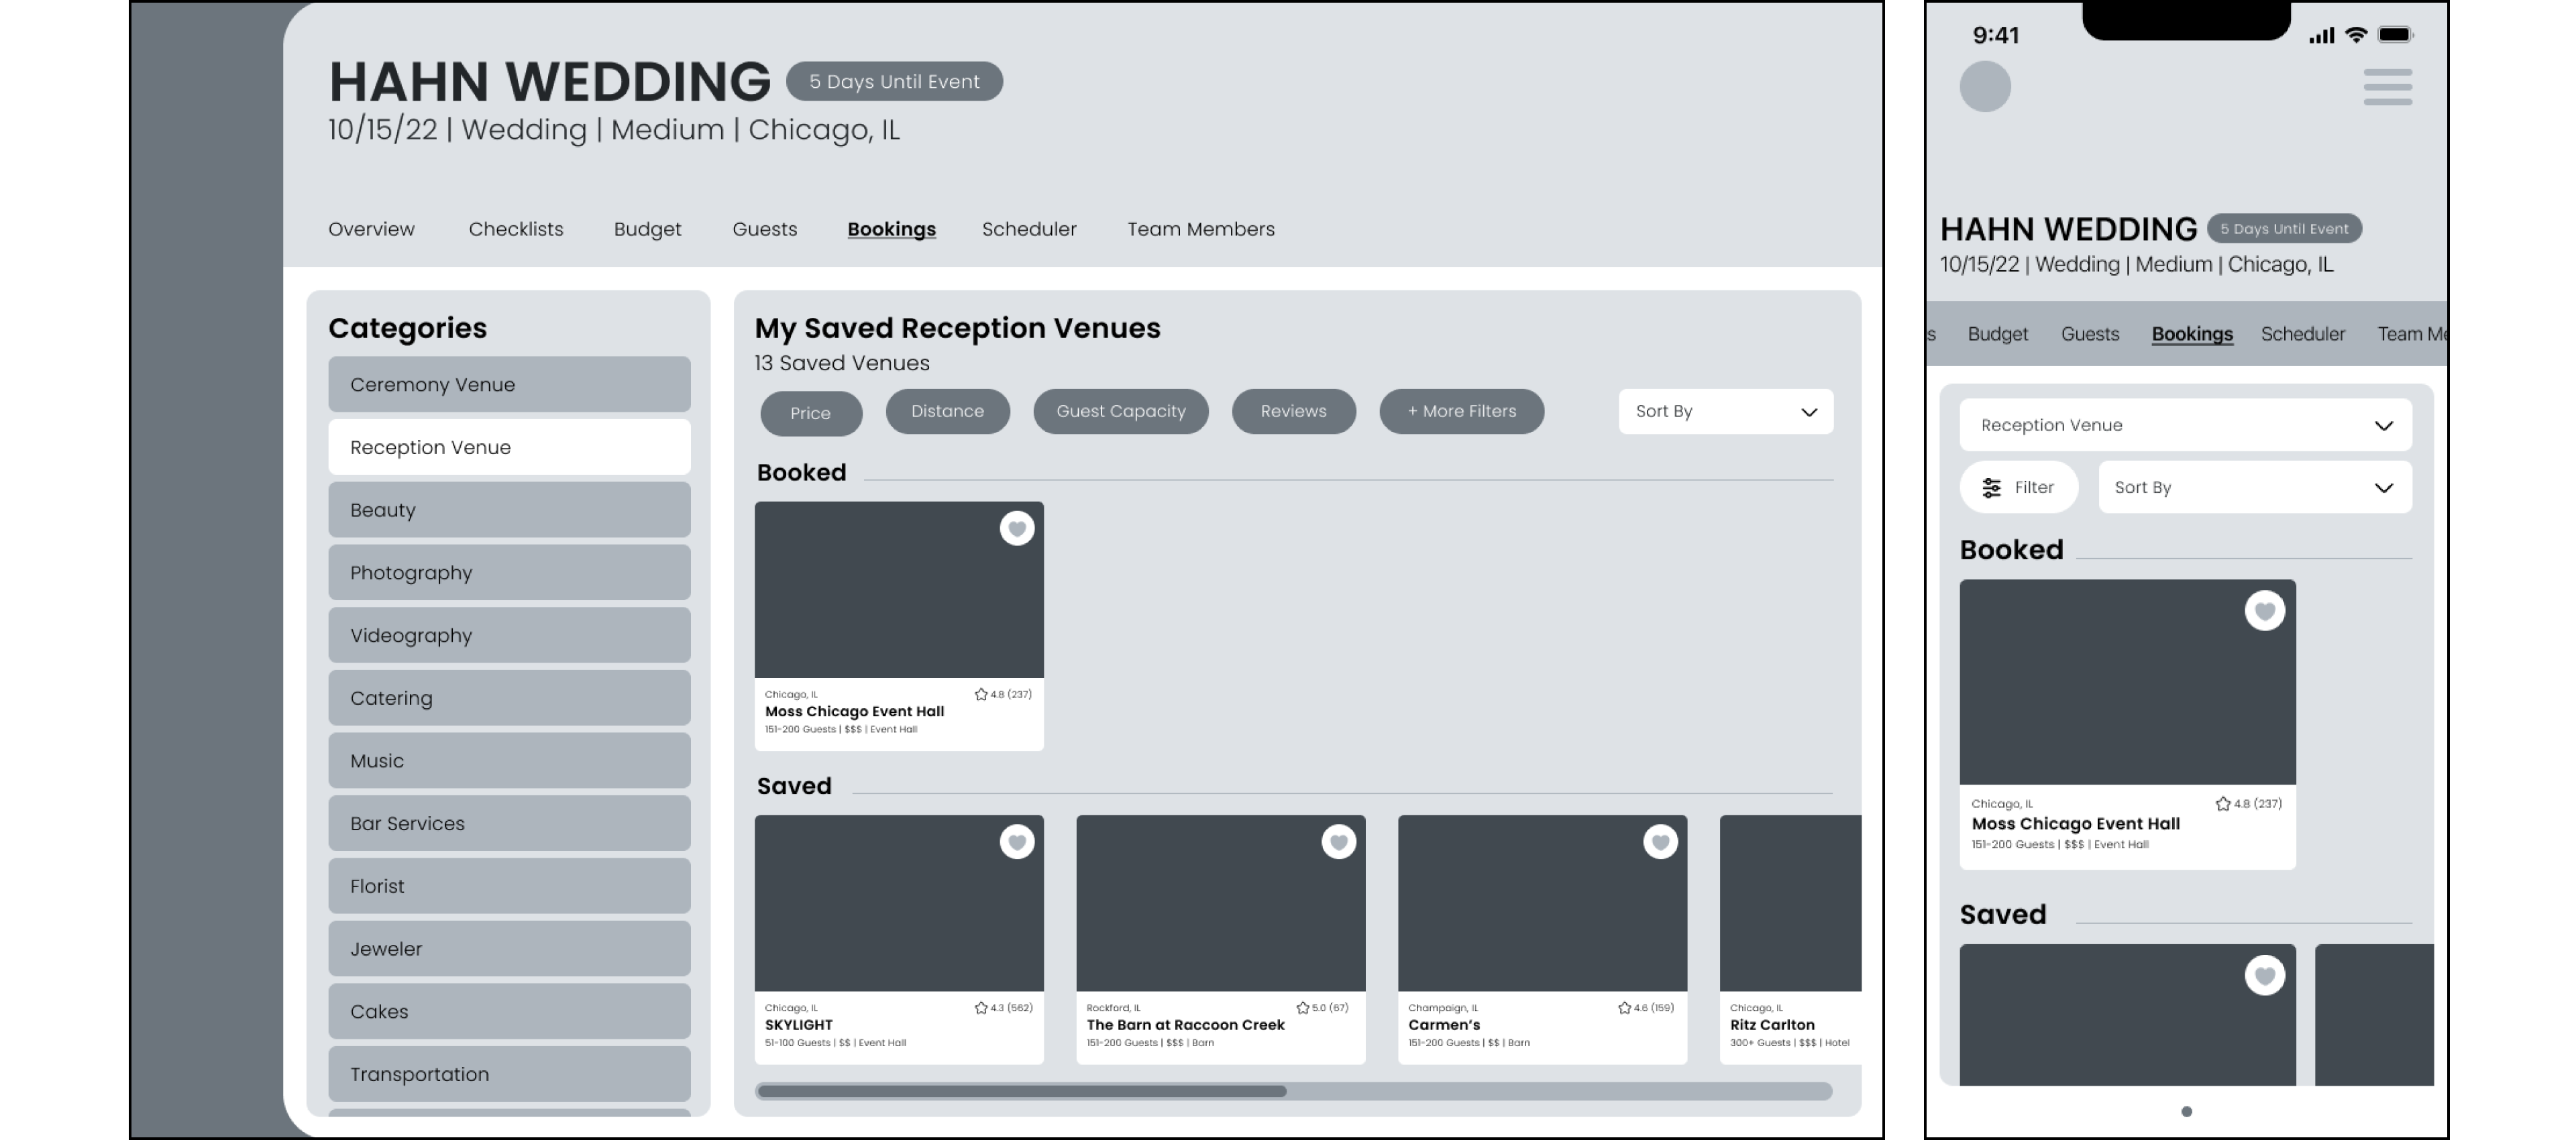Switch to the Overview tab
This screenshot has height=1140, width=2576.
tap(371, 229)
